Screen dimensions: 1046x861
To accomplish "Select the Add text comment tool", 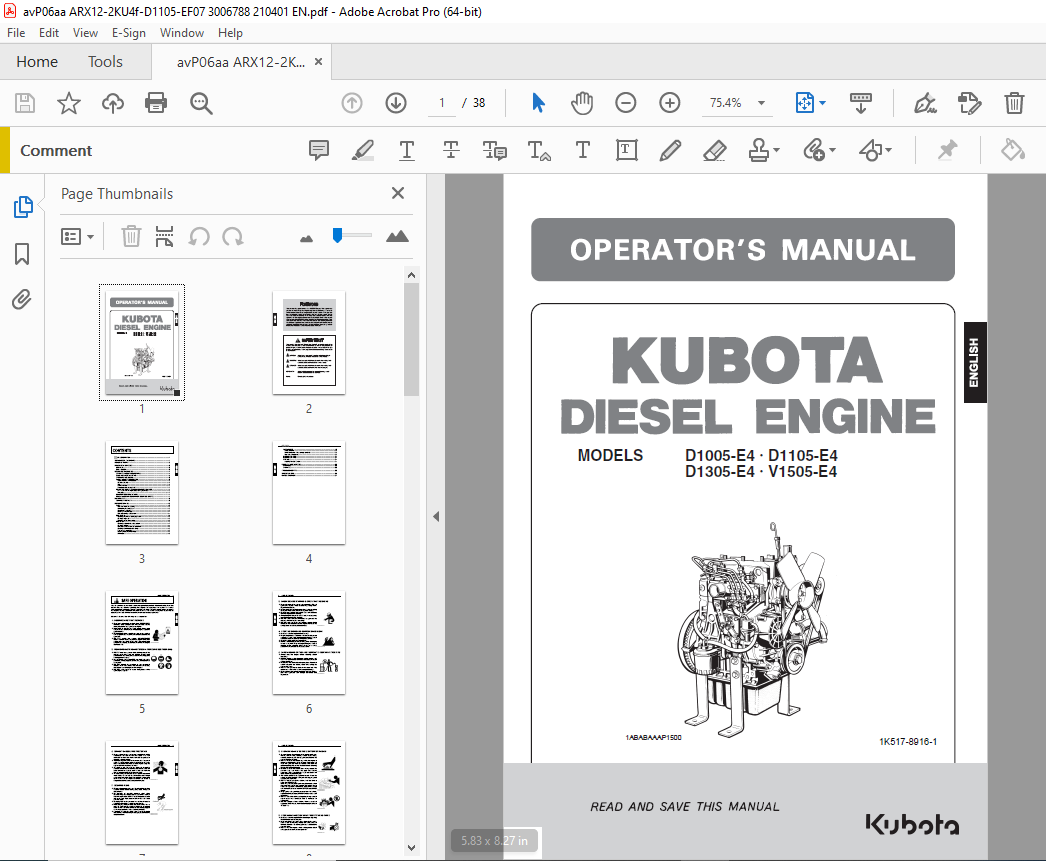I will pyautogui.click(x=582, y=150).
